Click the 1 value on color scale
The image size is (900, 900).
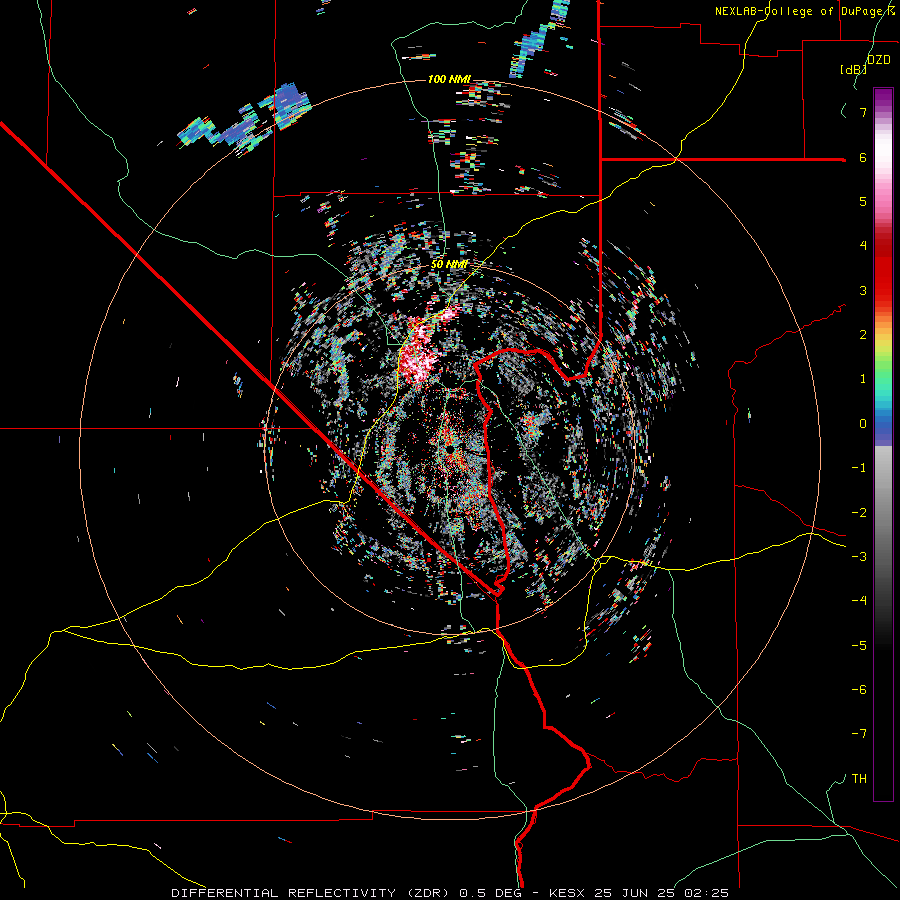pyautogui.click(x=863, y=379)
